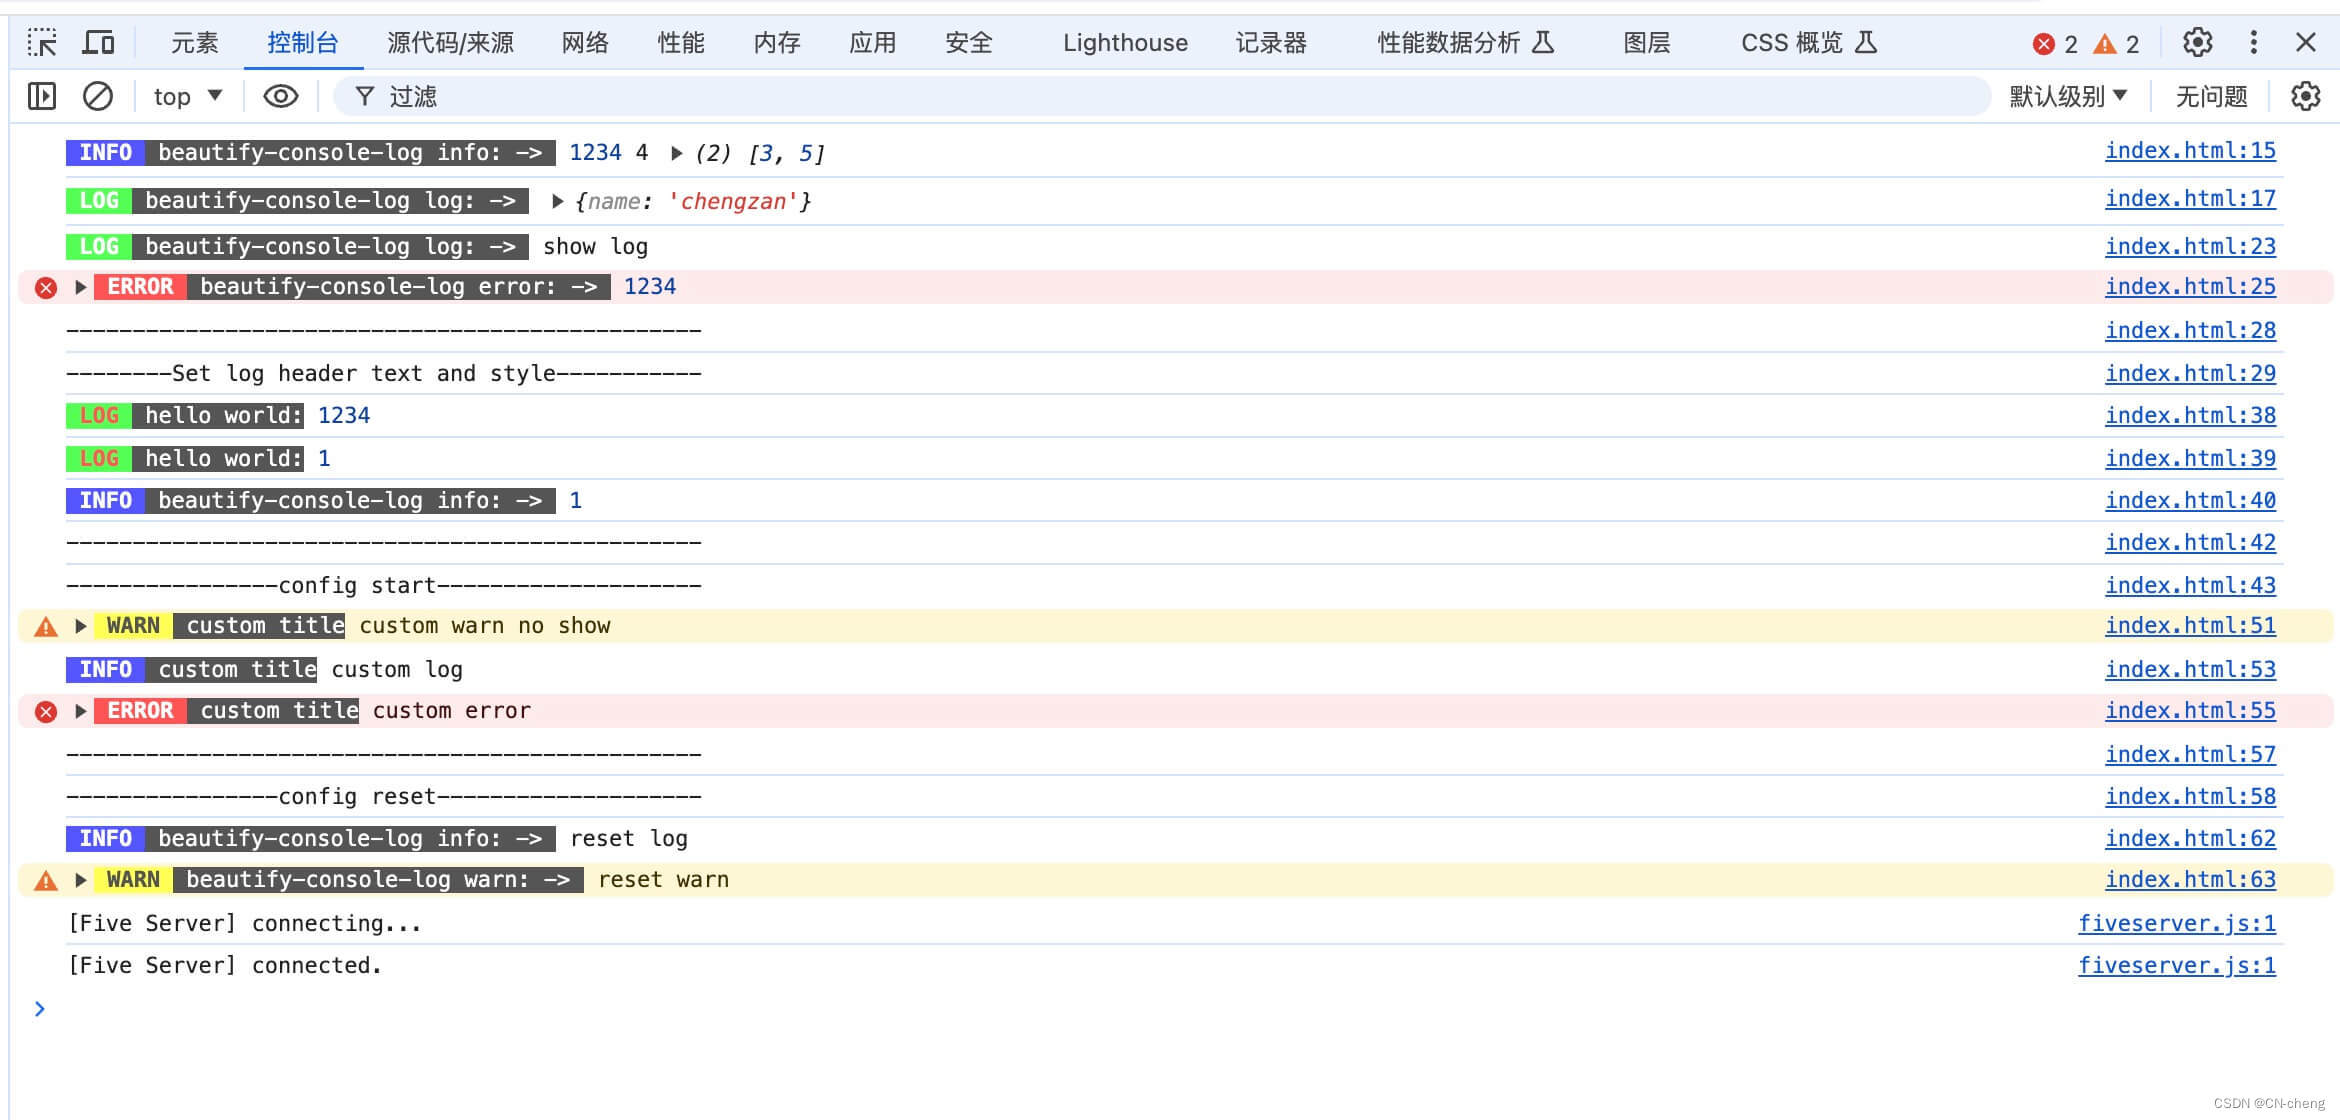Screen dimensions: 2340x1120
Task: Switch to the Lighthouse tab
Action: click(1125, 43)
